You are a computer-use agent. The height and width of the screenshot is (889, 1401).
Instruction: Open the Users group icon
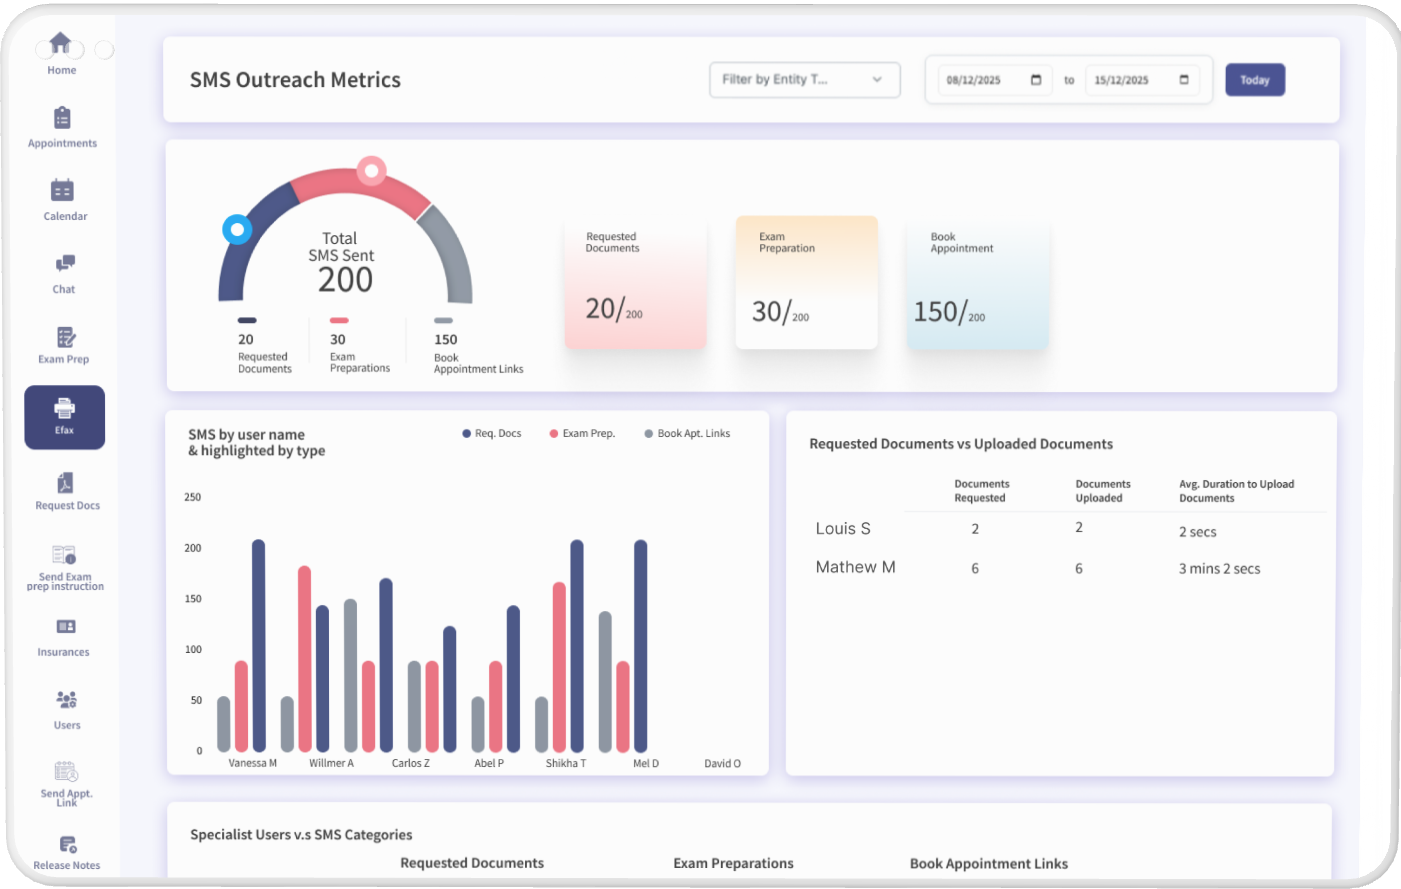(x=66, y=699)
